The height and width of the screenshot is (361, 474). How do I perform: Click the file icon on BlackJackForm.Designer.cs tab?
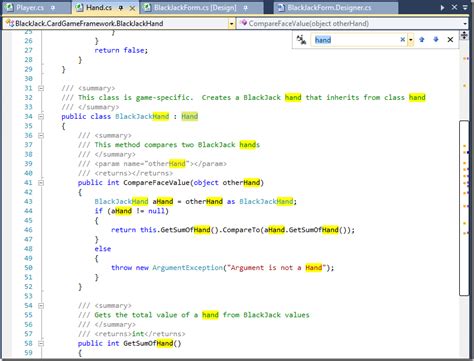pos(281,7)
